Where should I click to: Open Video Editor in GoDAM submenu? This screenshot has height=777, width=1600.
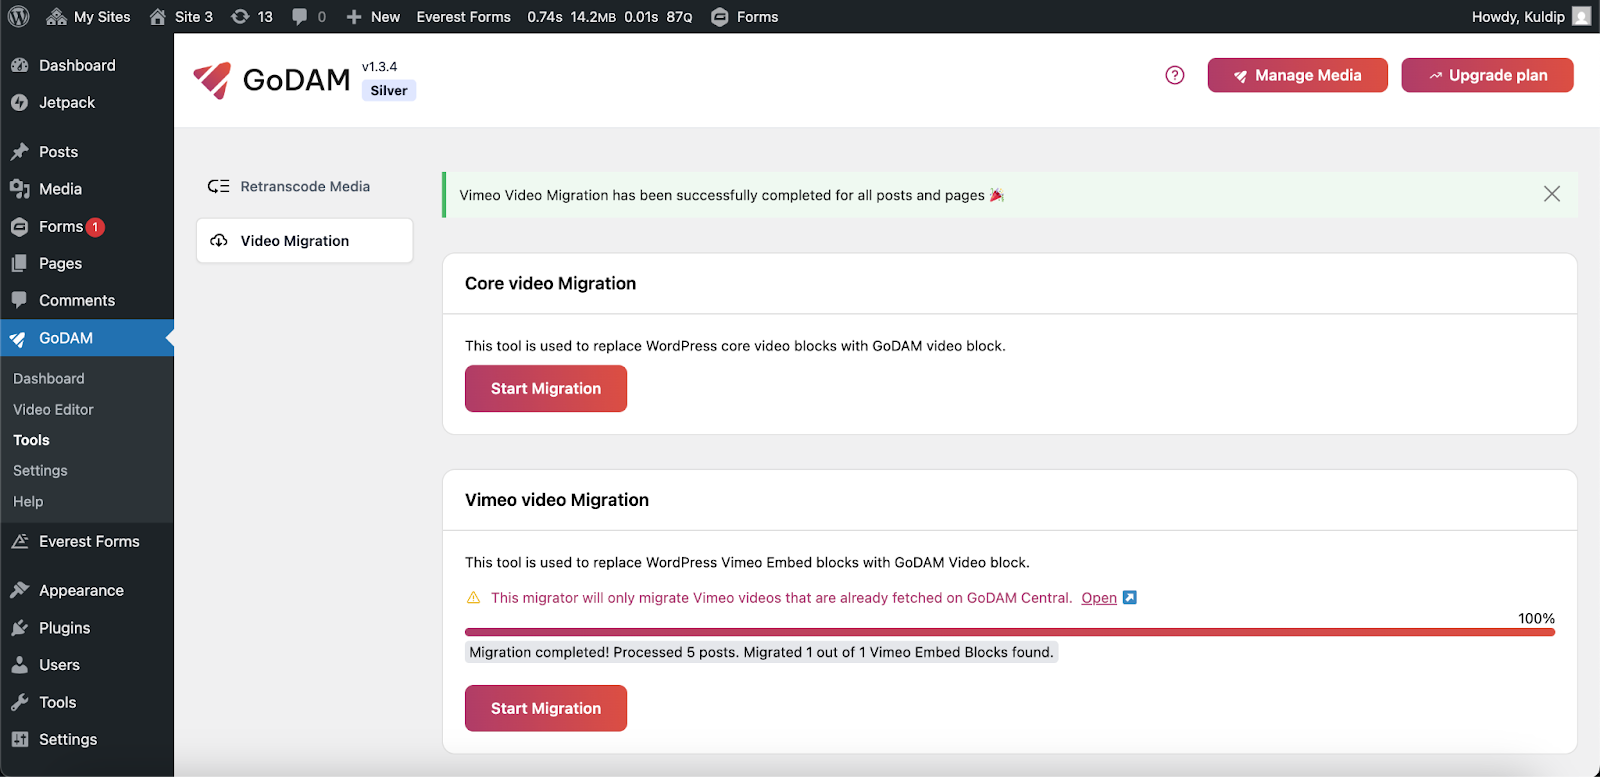(x=53, y=410)
